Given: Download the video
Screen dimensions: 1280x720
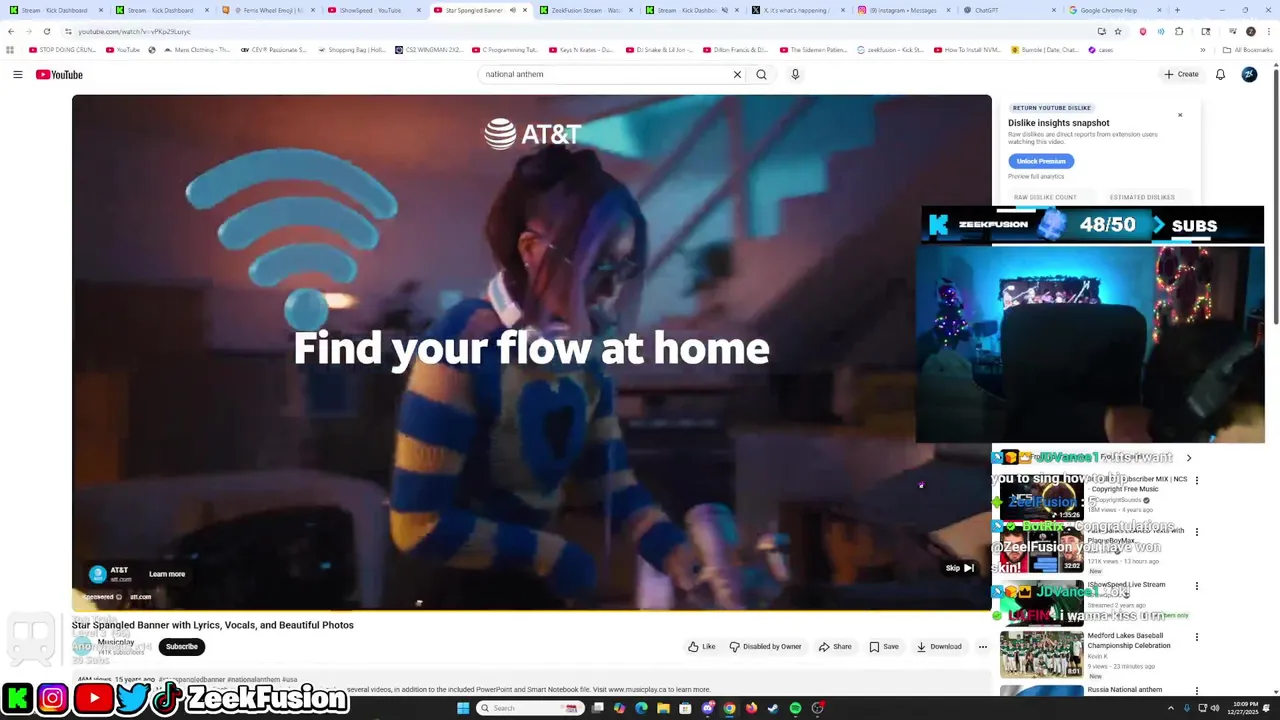Looking at the screenshot, I should [x=939, y=647].
